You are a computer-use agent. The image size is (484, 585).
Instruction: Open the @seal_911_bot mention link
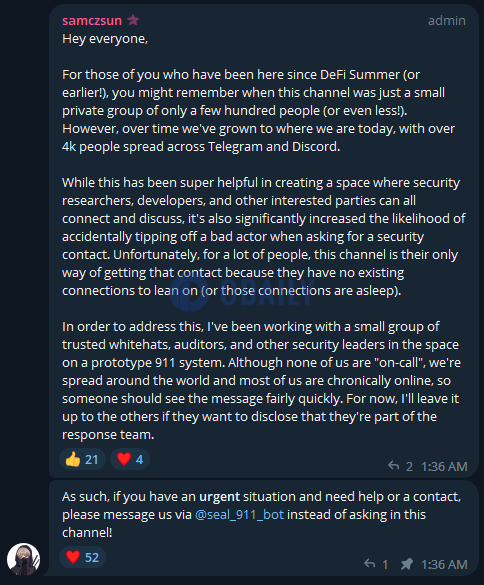[x=239, y=514]
